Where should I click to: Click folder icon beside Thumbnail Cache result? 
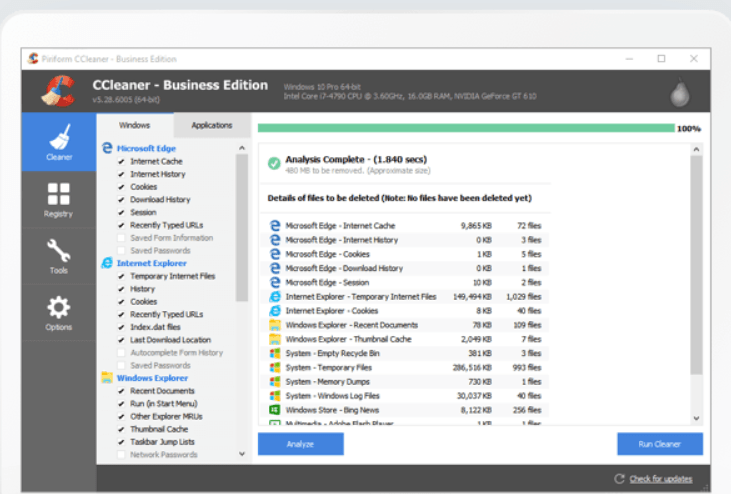[x=275, y=339]
